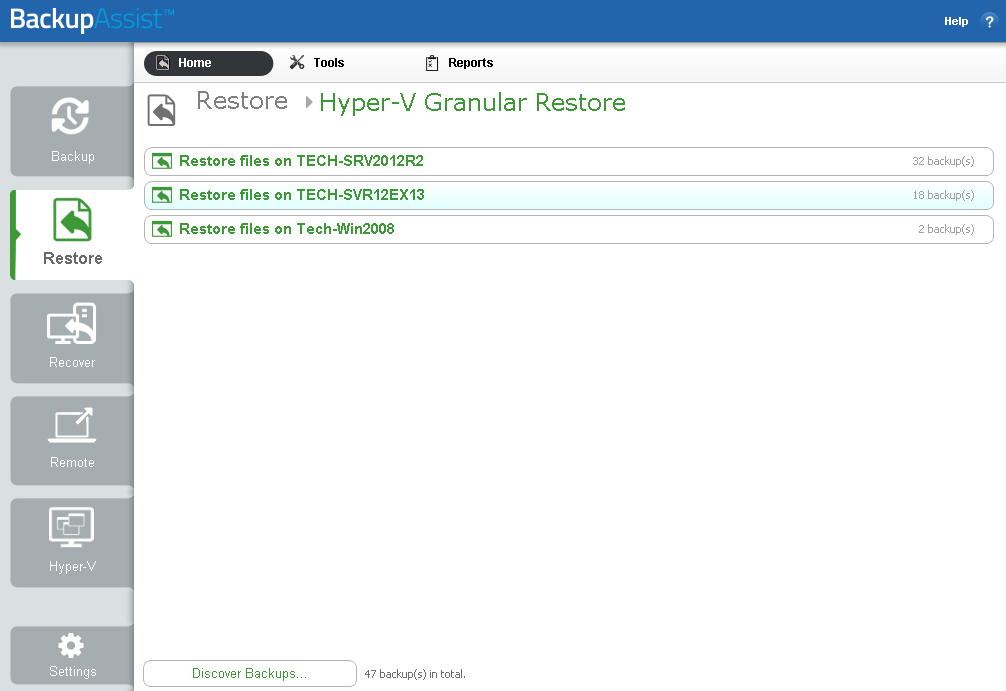Click Restore files on TECH-SRV2012R2
The width and height of the screenshot is (1006, 691).
pyautogui.click(x=569, y=161)
